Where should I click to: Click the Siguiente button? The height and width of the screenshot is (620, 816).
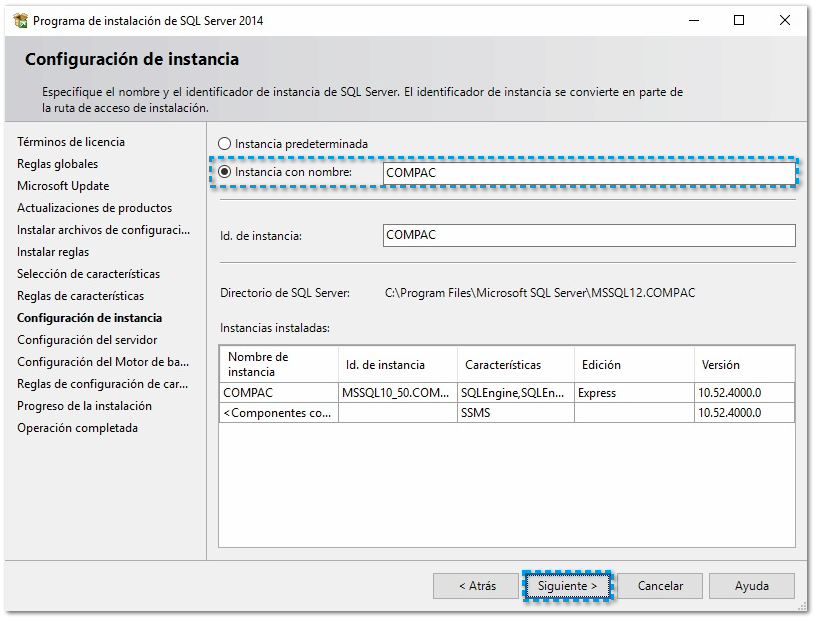click(567, 586)
